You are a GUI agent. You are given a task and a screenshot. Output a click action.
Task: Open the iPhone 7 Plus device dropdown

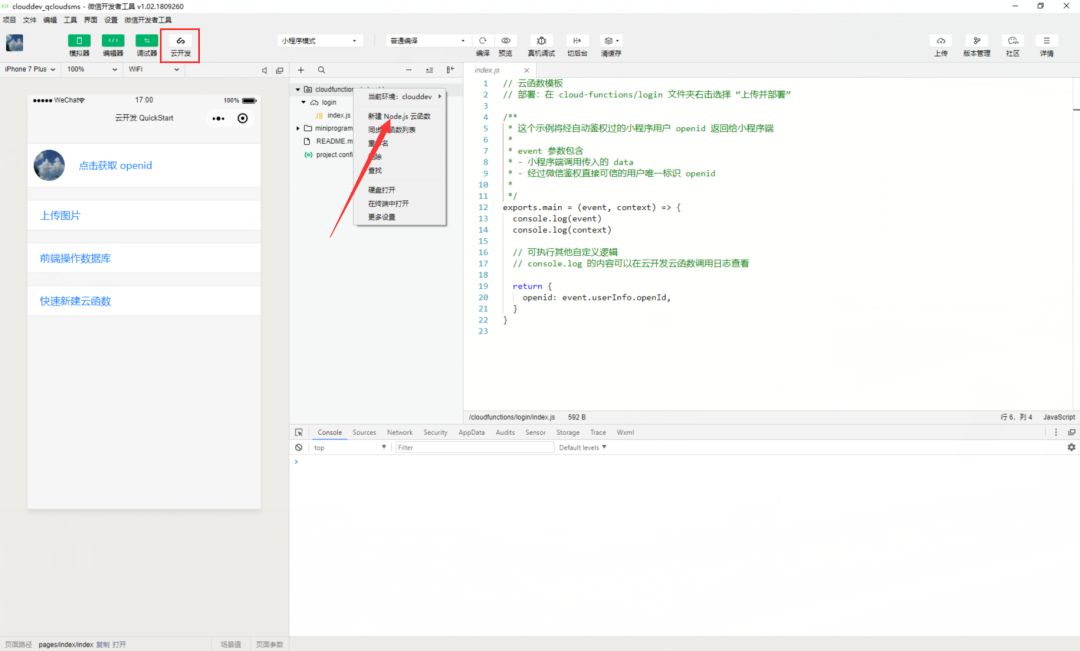coord(30,69)
